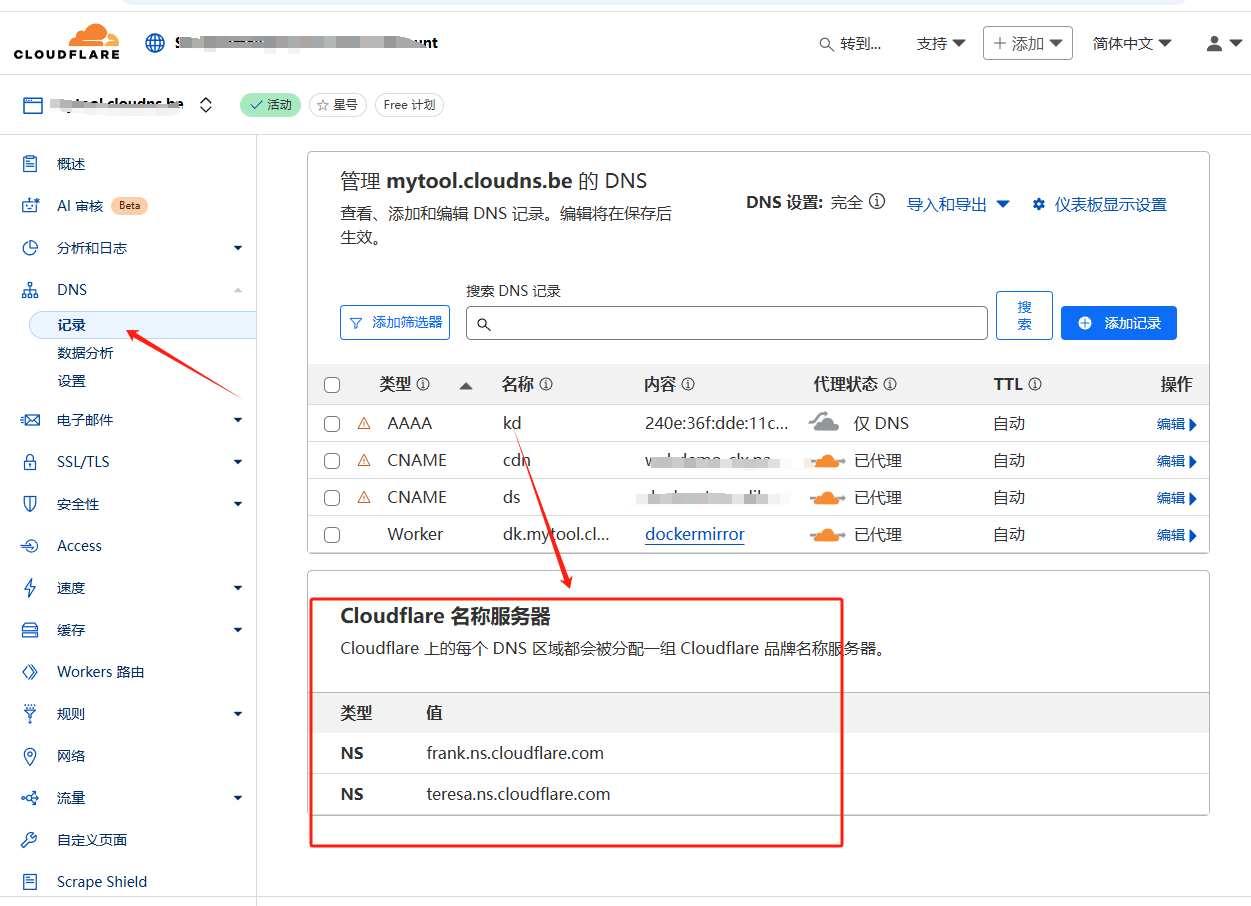The height and width of the screenshot is (906, 1251).
Task: Open the Workers 路由 menu item
Action: [x=100, y=672]
